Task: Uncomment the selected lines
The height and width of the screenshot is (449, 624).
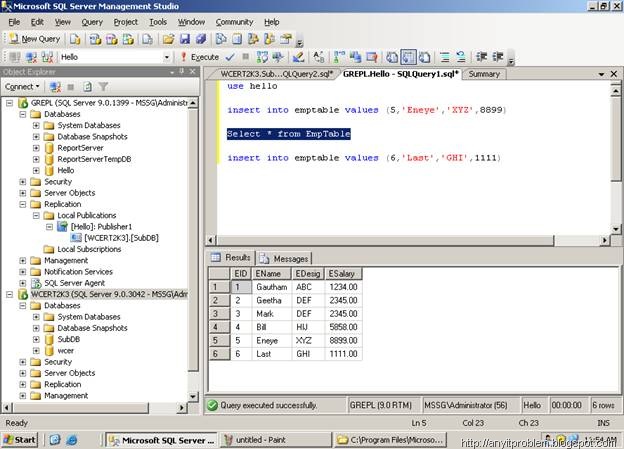Action: (x=461, y=57)
